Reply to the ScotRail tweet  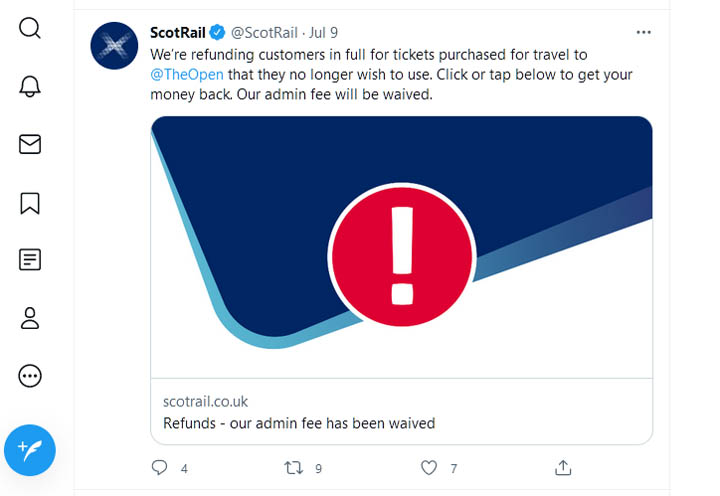(159, 468)
